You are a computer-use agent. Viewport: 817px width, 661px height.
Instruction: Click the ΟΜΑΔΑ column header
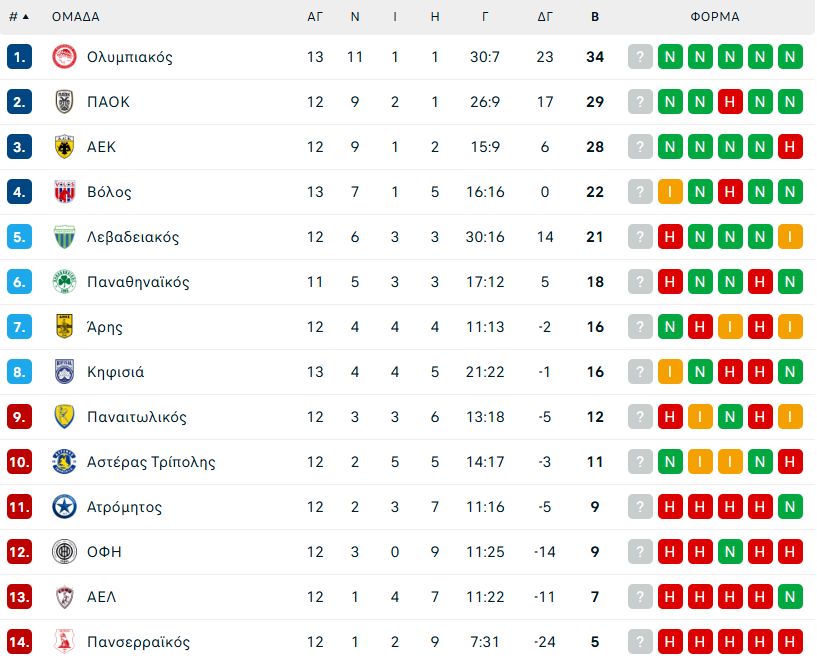click(76, 17)
